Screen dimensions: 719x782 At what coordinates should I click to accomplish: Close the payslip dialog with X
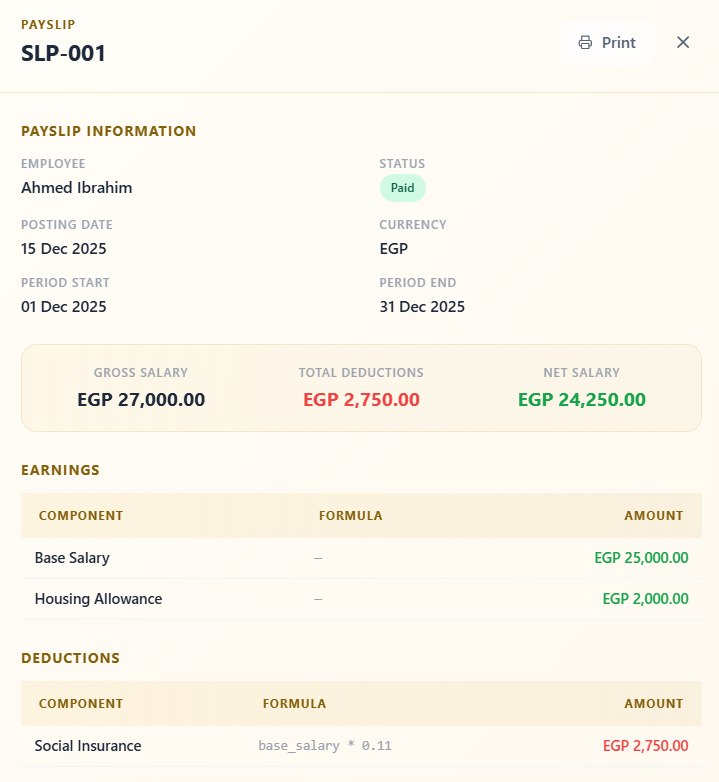tap(683, 42)
